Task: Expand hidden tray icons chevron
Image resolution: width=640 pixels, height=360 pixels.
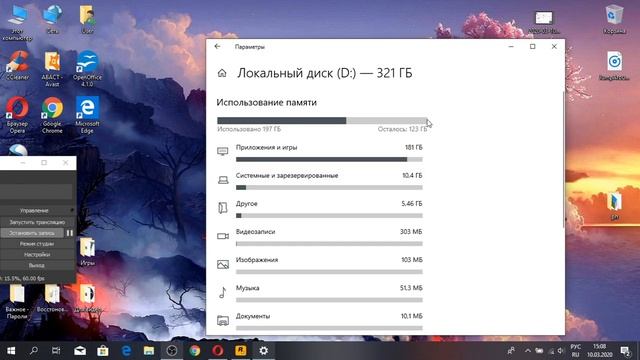Action: tap(528, 351)
